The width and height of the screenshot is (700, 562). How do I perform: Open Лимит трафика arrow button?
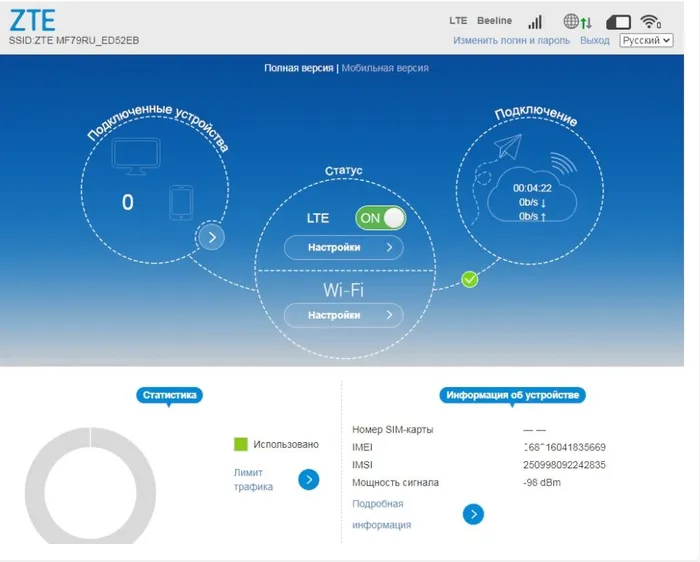point(309,480)
